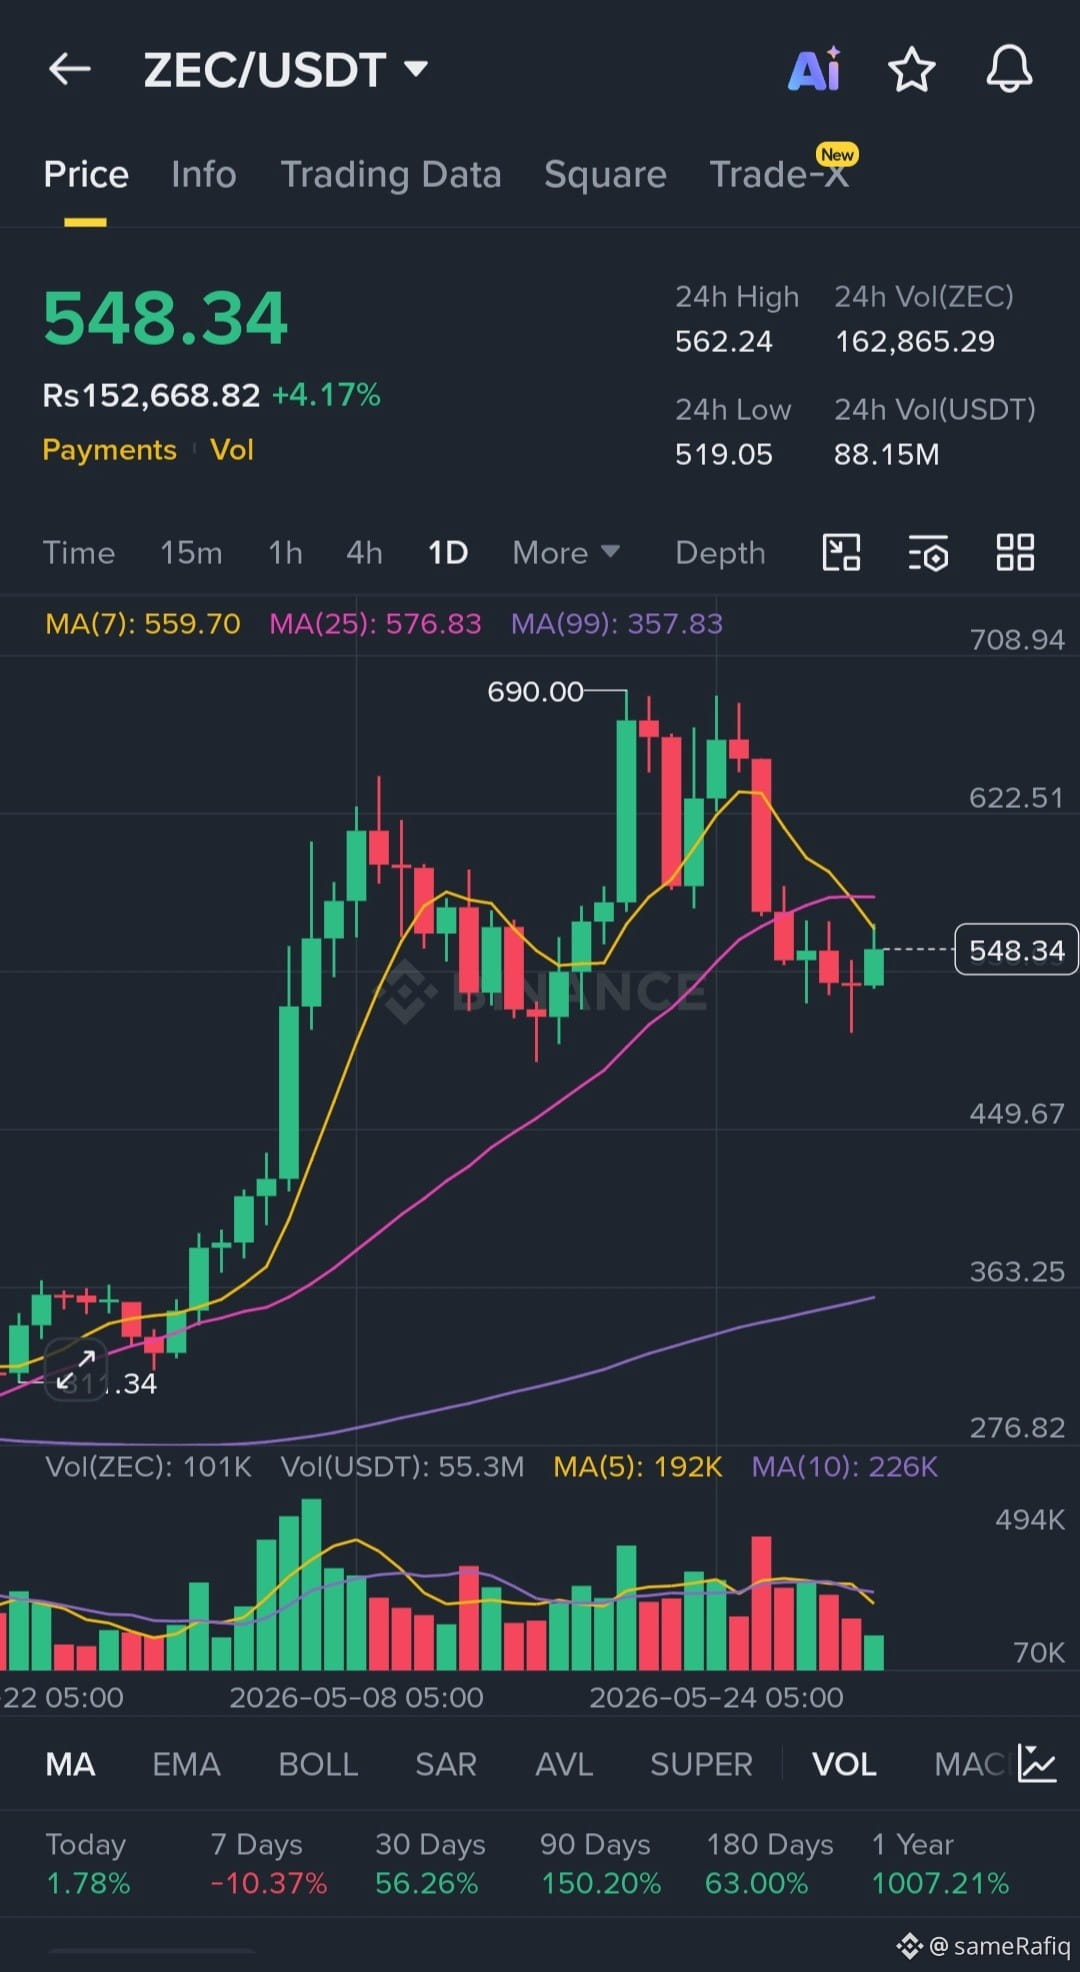Open price alert bell icon
Screen dimensions: 1080x1972
pyautogui.click(x=1009, y=69)
